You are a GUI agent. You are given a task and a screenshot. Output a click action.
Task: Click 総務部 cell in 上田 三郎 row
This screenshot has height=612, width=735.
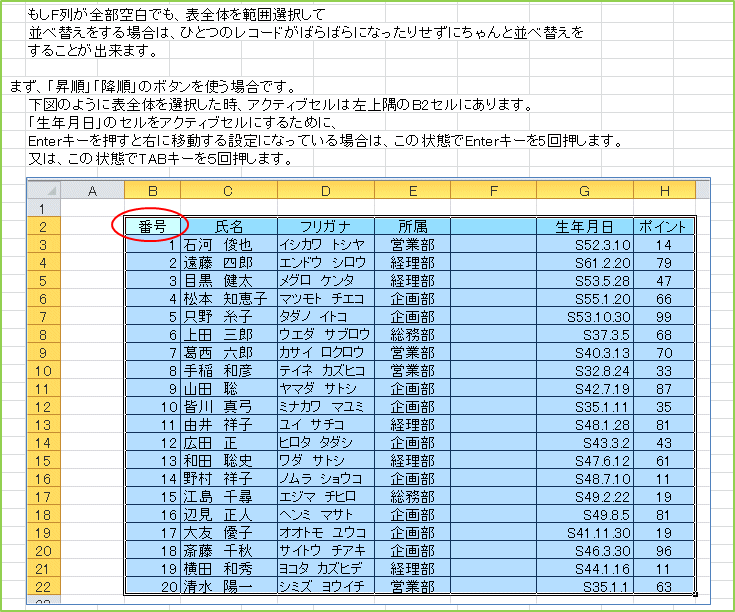tap(412, 334)
